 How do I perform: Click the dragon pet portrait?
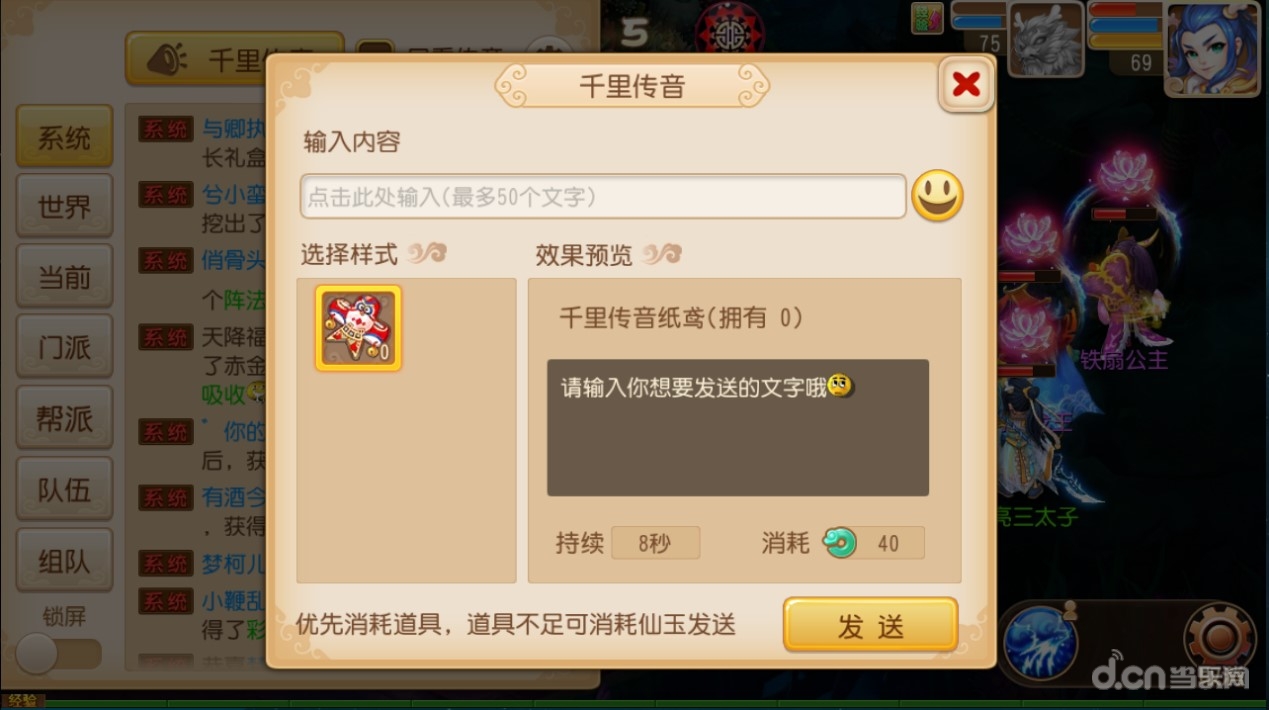coord(1045,39)
